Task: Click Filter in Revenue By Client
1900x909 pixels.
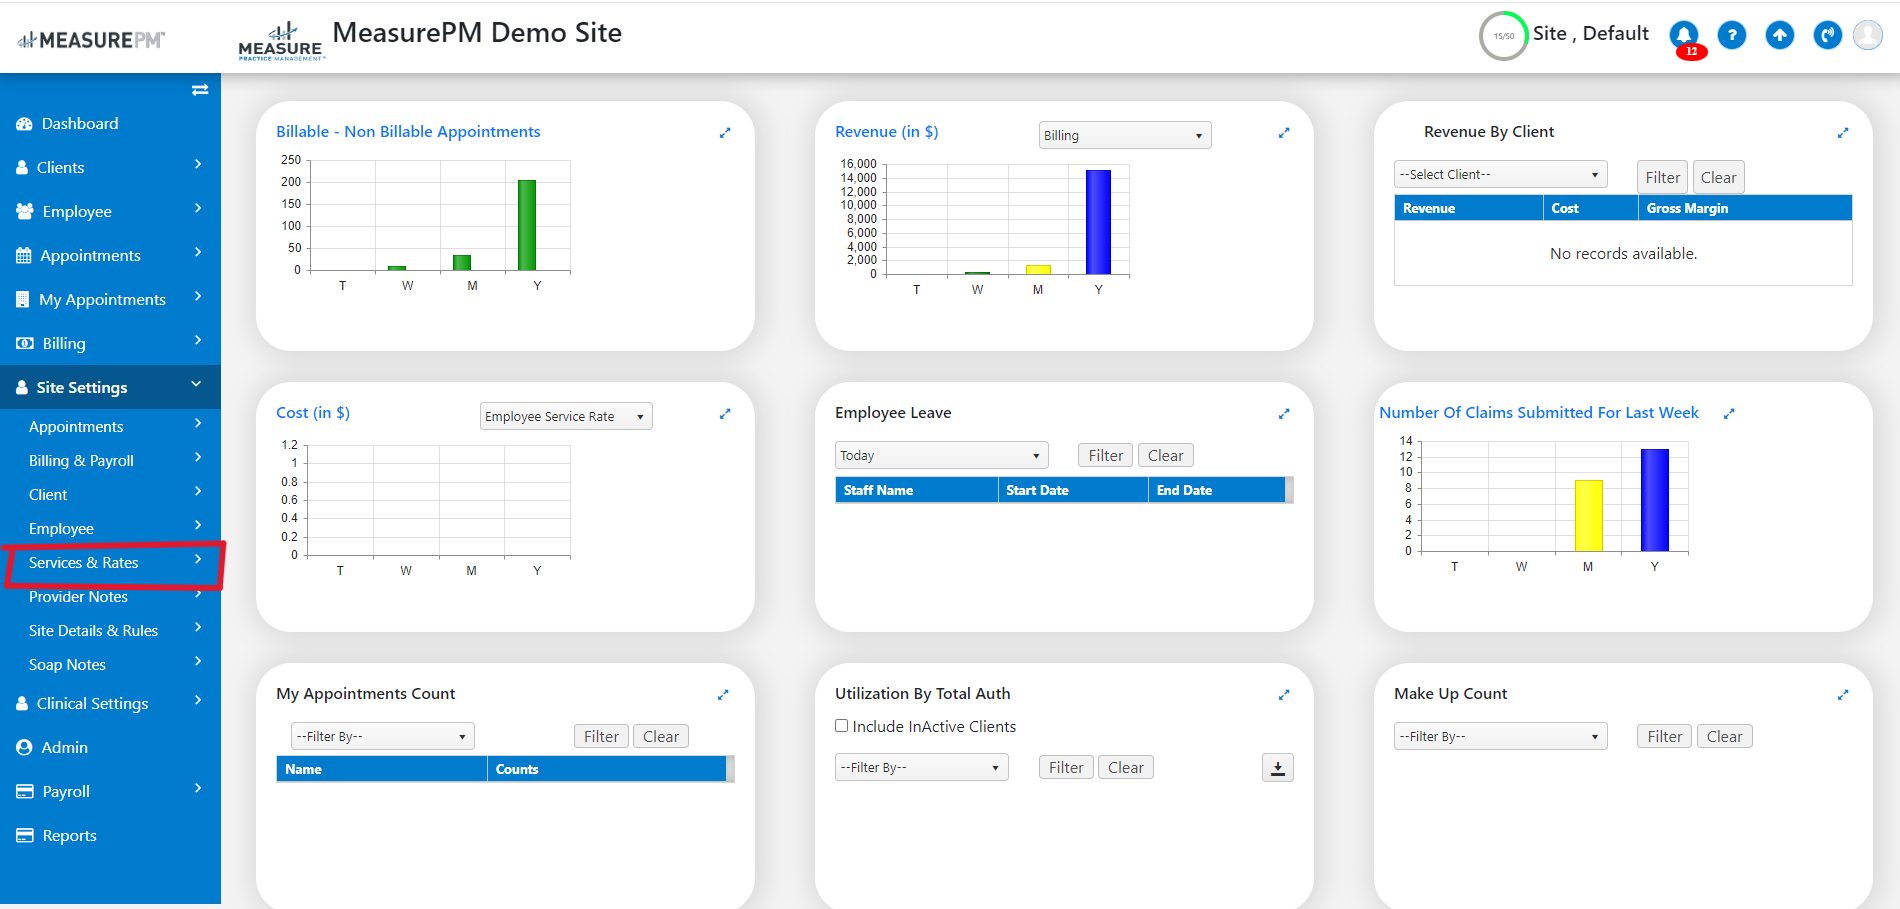Action: [x=1663, y=177]
